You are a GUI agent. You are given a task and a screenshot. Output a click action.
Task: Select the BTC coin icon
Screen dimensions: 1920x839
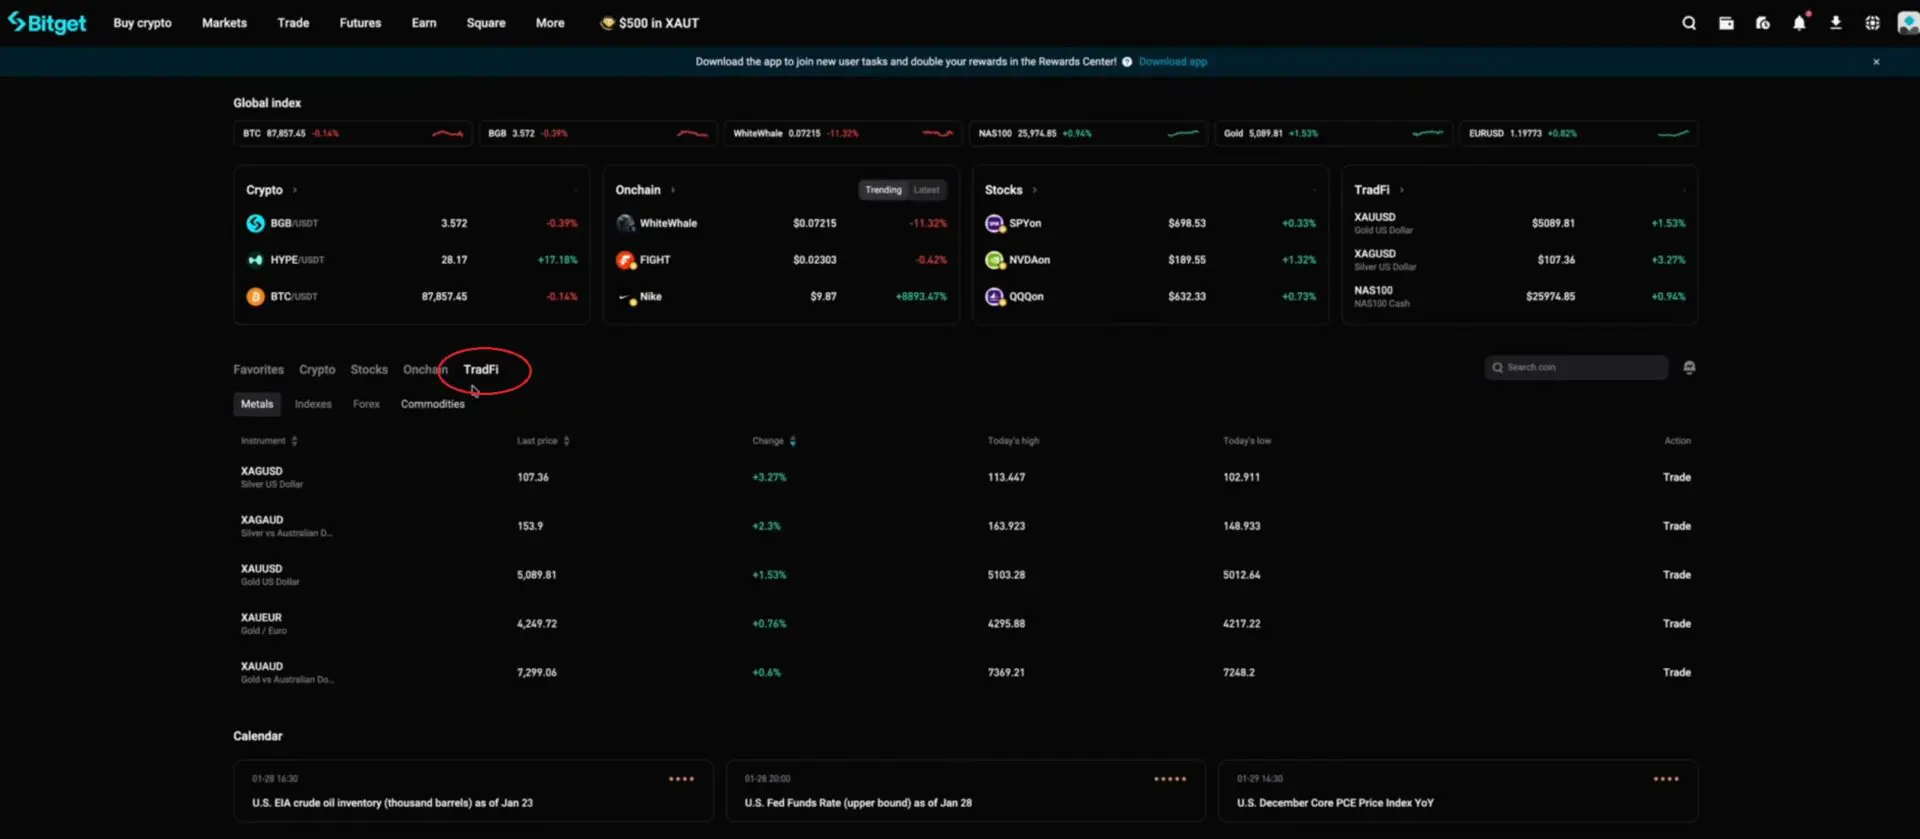pos(255,297)
